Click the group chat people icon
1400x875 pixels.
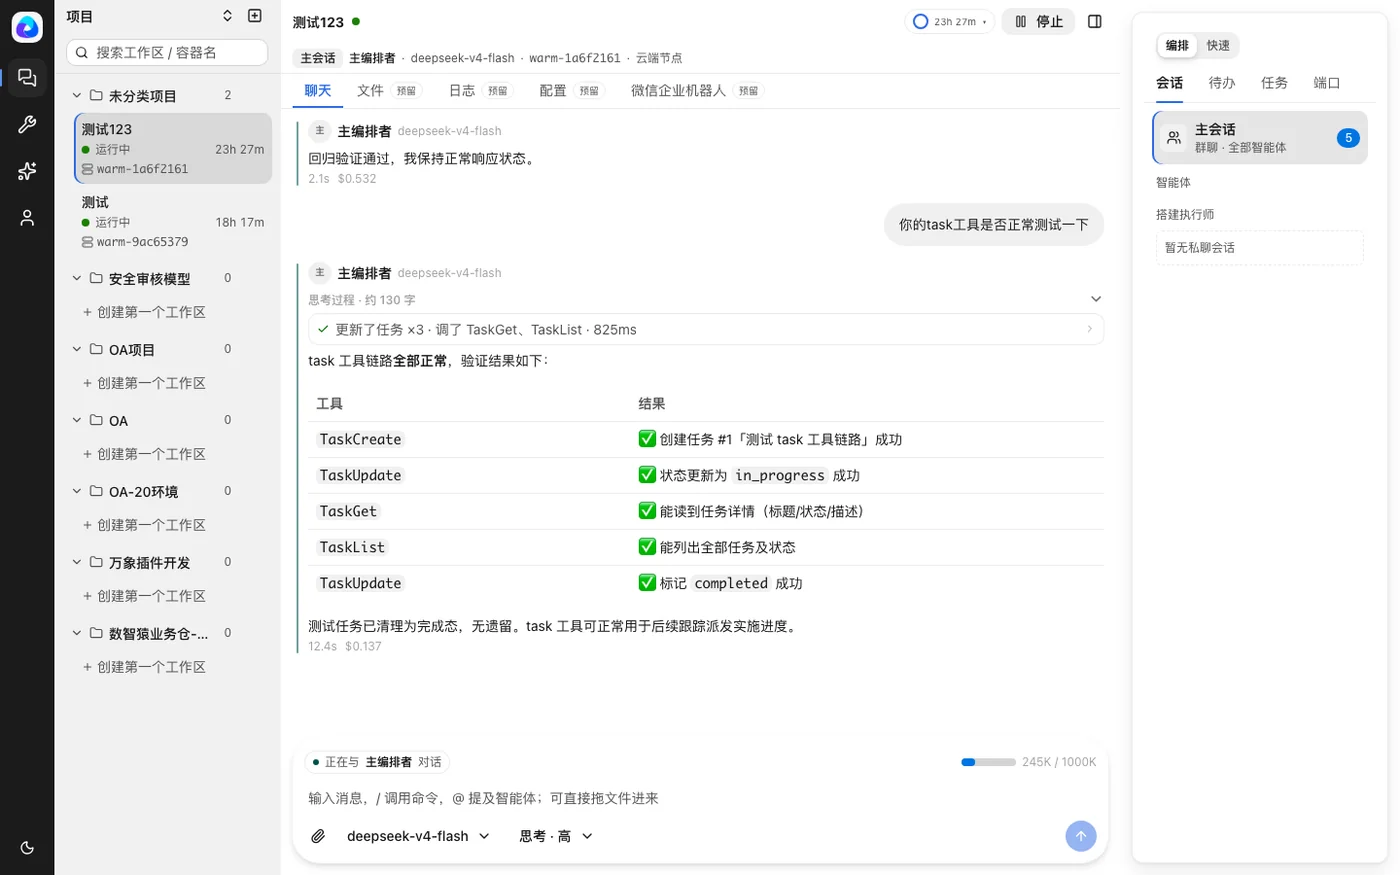pos(1175,138)
